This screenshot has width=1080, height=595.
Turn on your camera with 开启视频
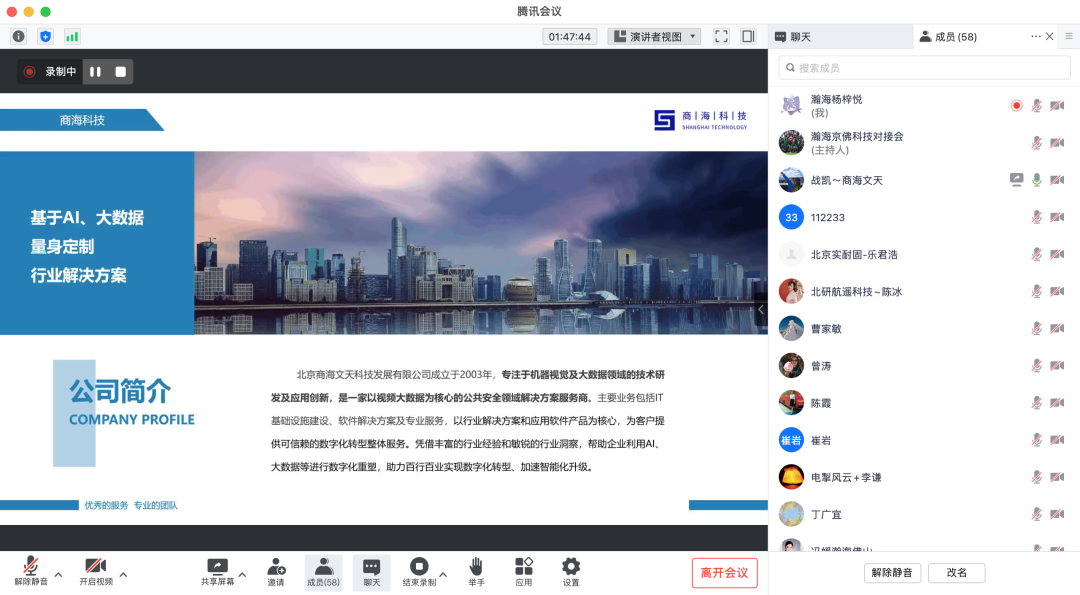(x=94, y=571)
